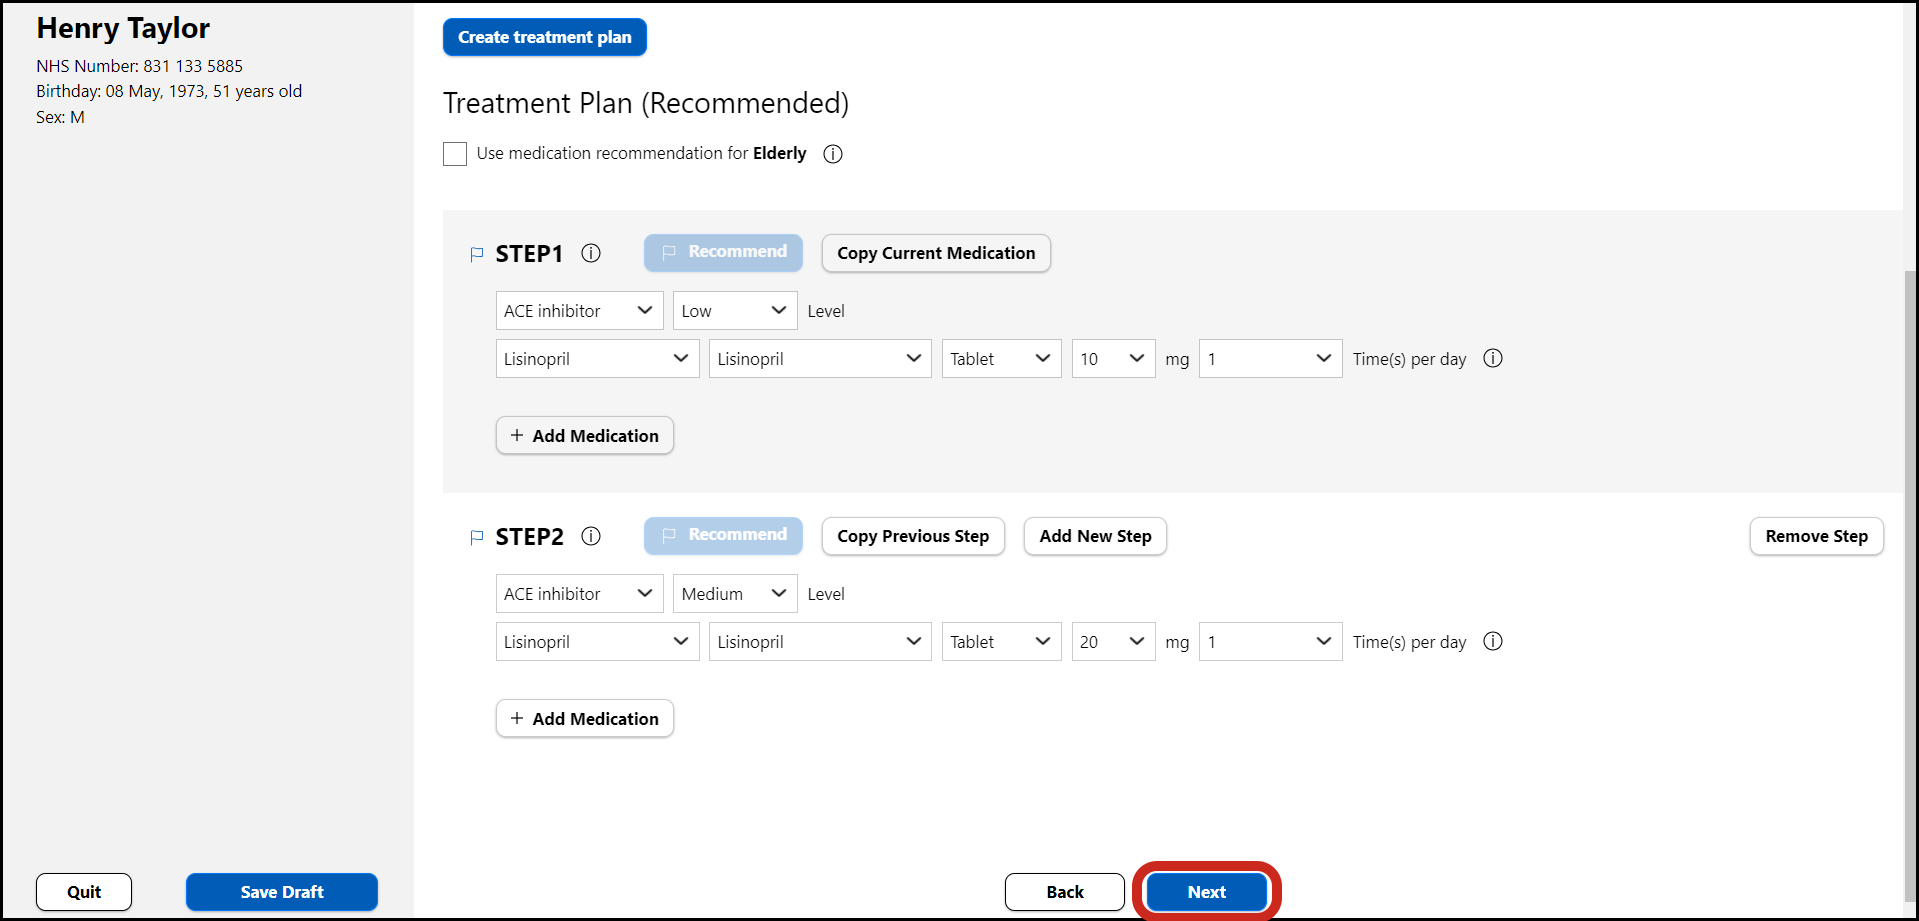Click the flag icon beside STEP1
The width and height of the screenshot is (1919, 921).
[477, 254]
